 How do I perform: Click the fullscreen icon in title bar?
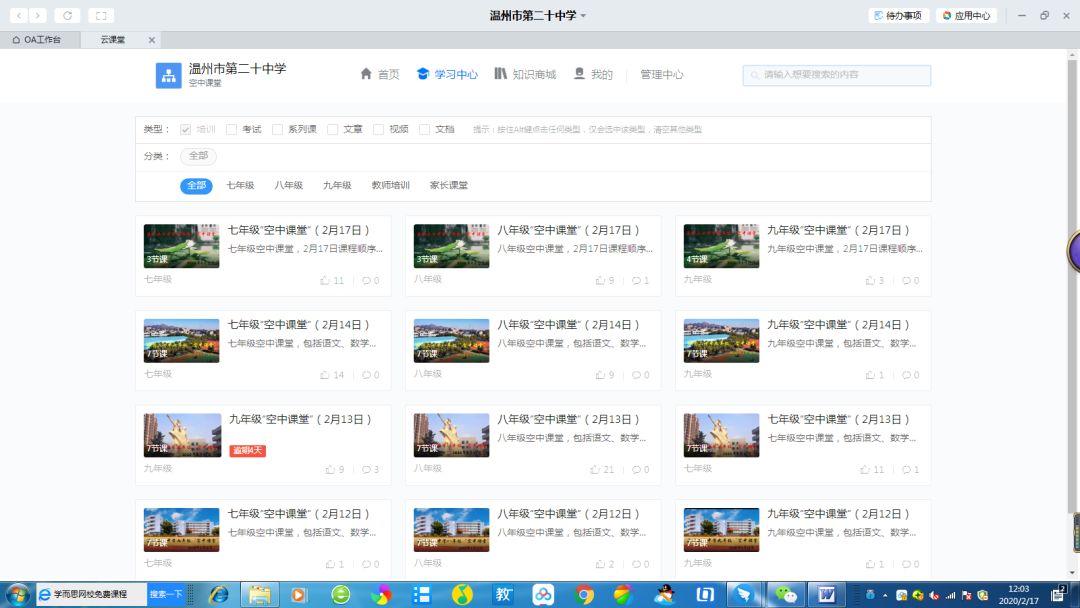pos(100,15)
